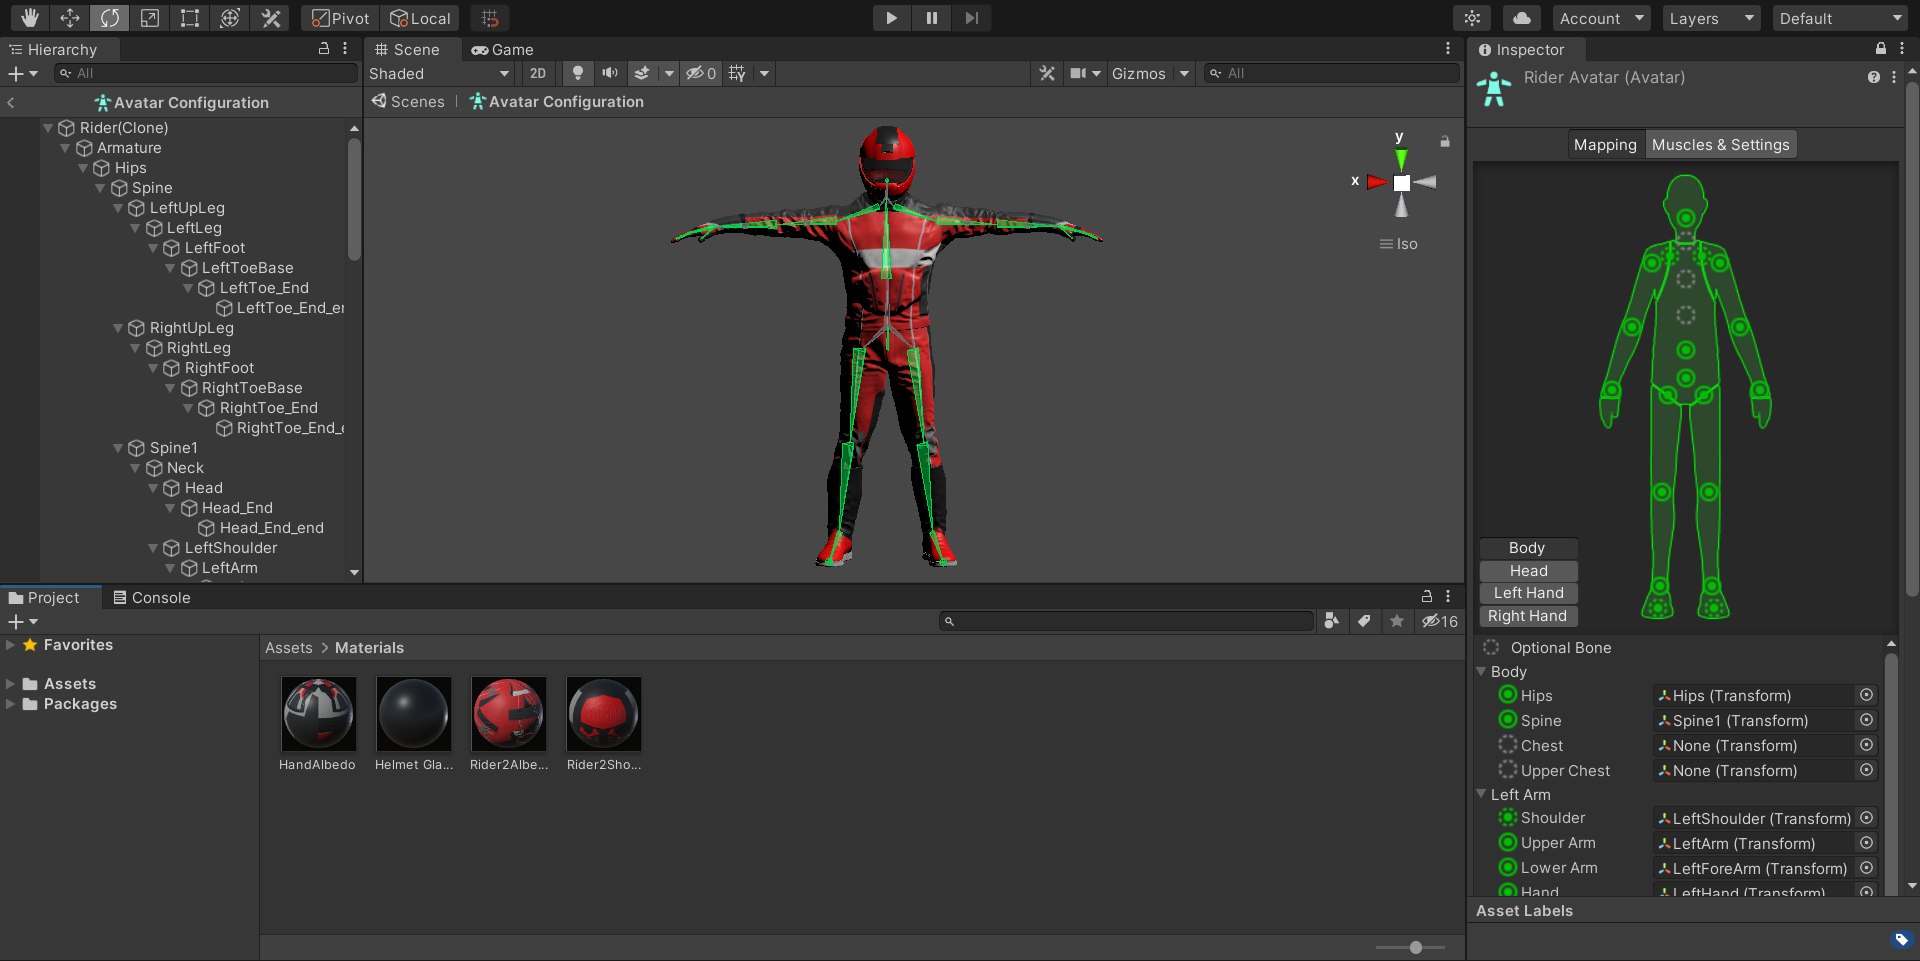Toggle grid snapping button
The image size is (1920, 961).
click(490, 18)
